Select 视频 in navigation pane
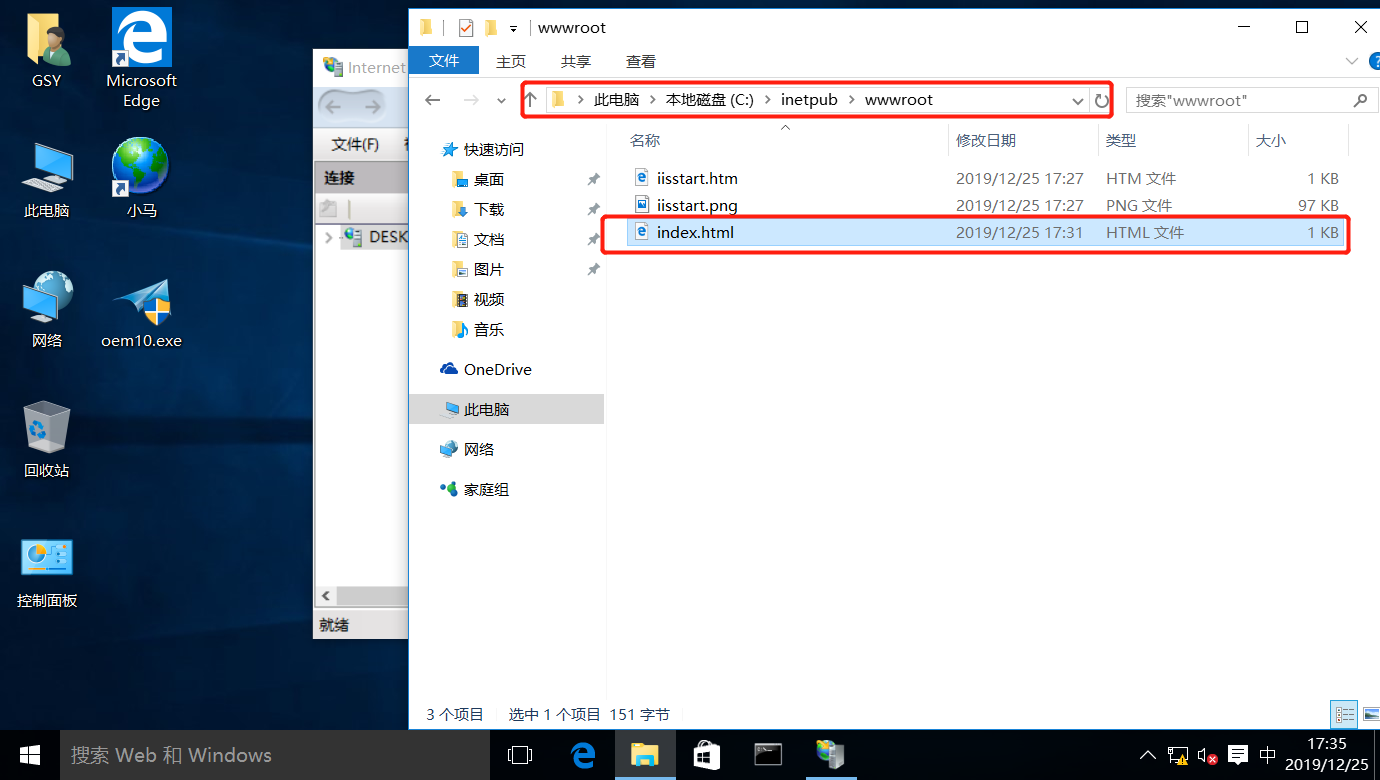1380x780 pixels. [x=489, y=299]
